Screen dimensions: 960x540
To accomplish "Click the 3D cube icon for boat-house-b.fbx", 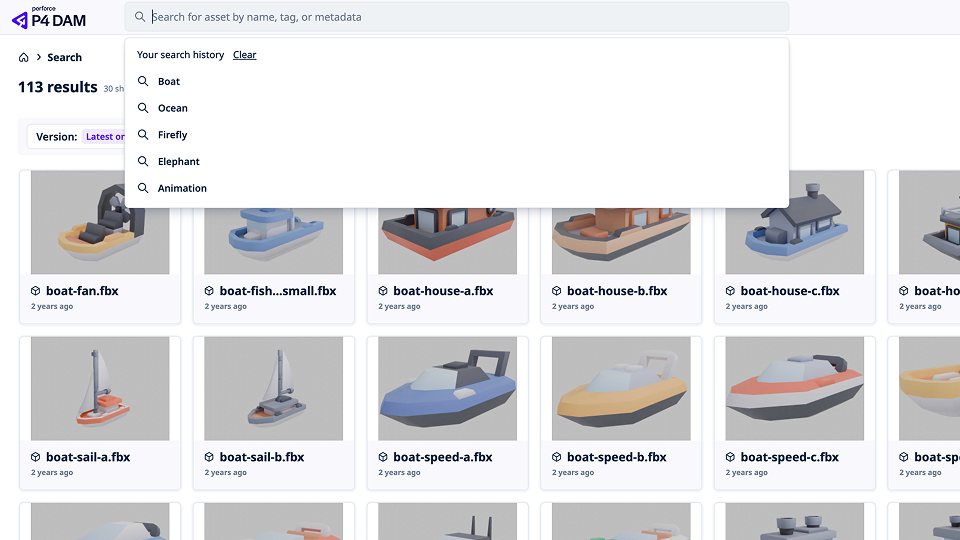I will pyautogui.click(x=557, y=291).
